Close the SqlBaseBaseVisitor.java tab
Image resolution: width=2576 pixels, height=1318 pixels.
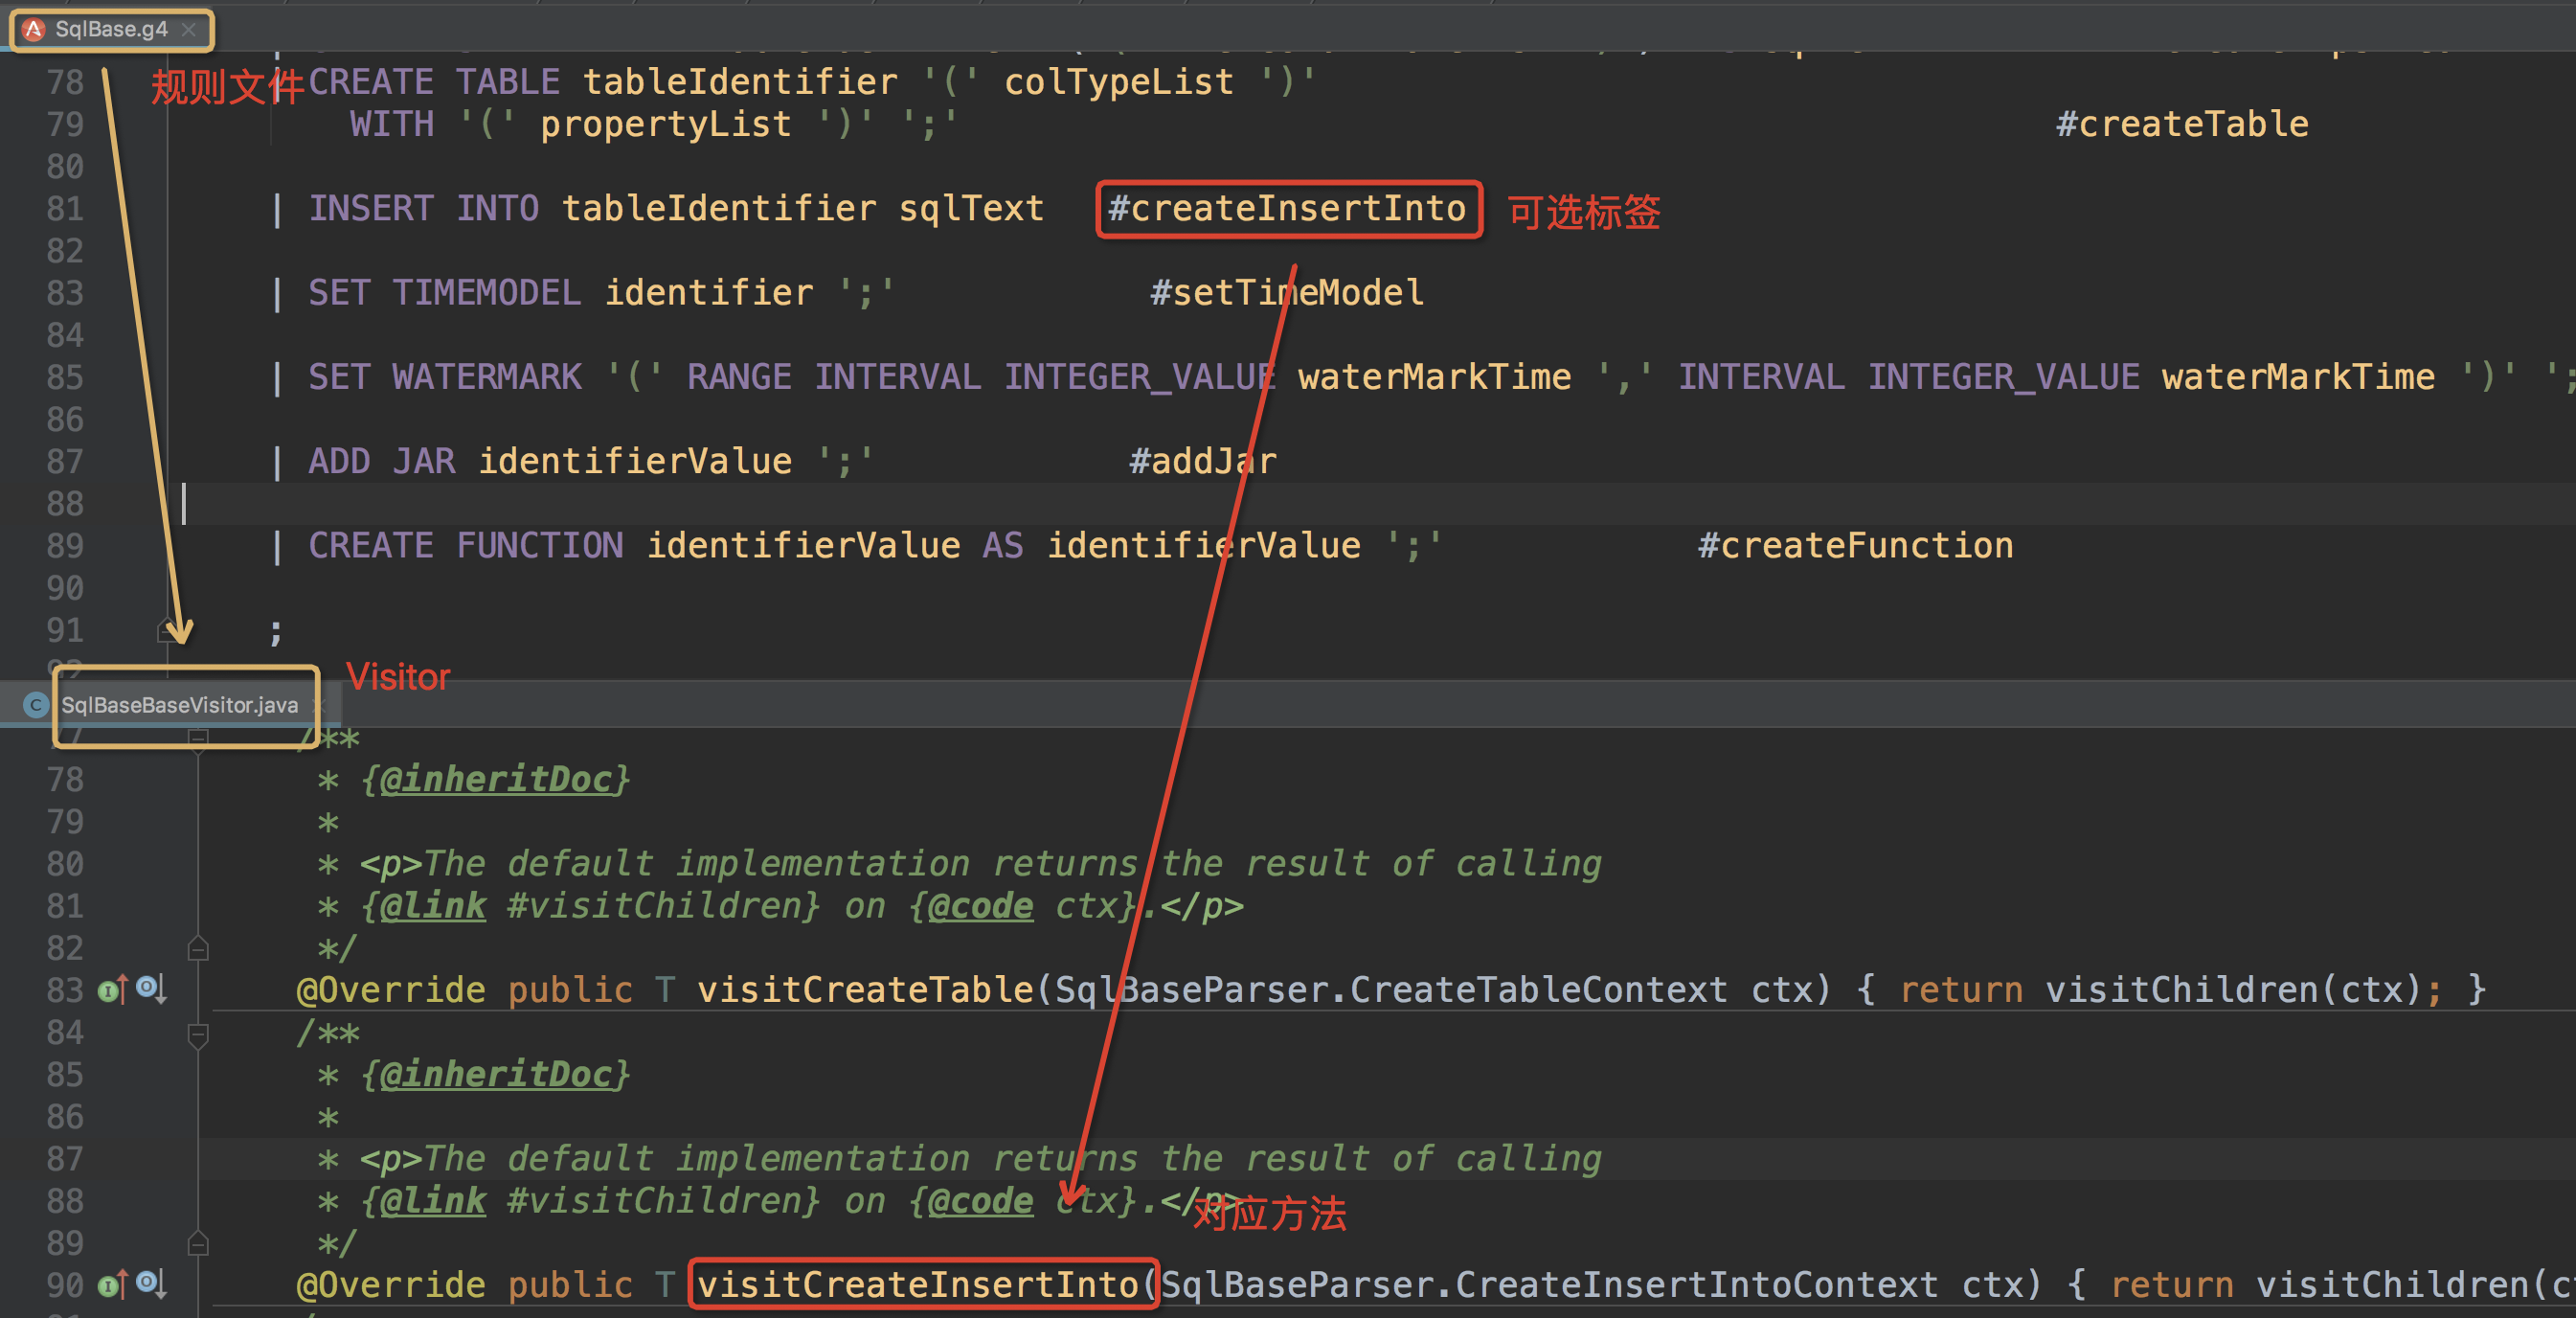click(319, 705)
